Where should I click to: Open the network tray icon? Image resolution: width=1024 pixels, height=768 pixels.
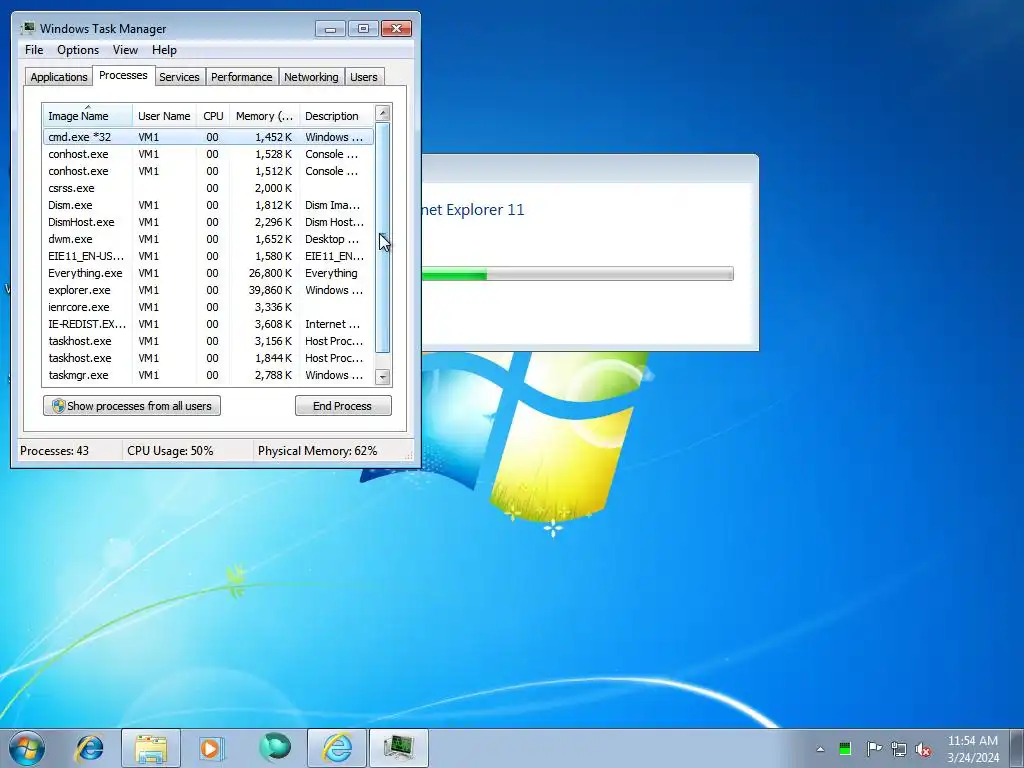[899, 749]
